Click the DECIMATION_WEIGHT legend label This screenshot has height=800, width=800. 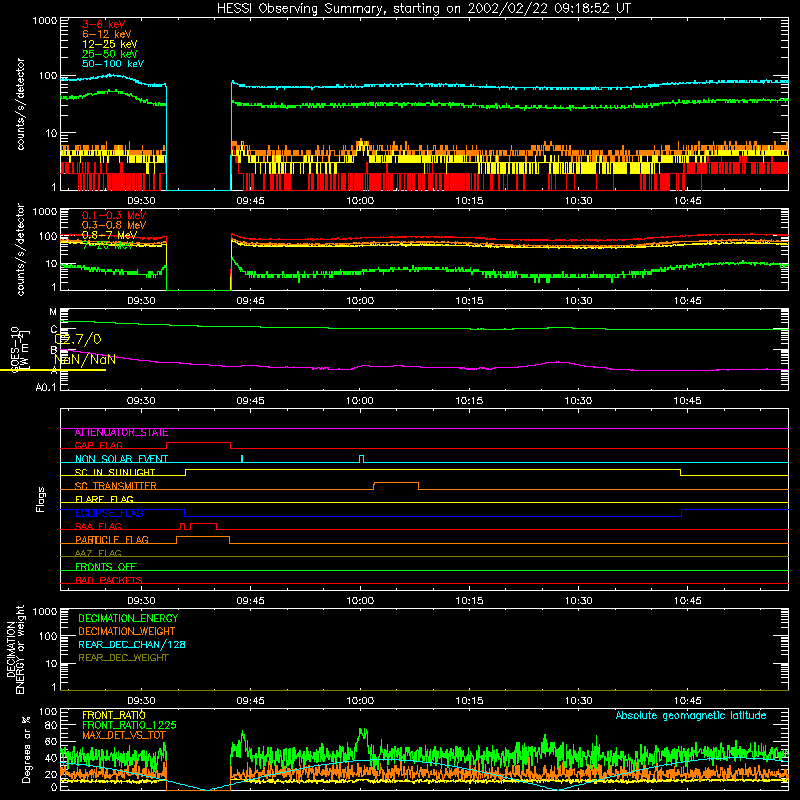pos(127,632)
